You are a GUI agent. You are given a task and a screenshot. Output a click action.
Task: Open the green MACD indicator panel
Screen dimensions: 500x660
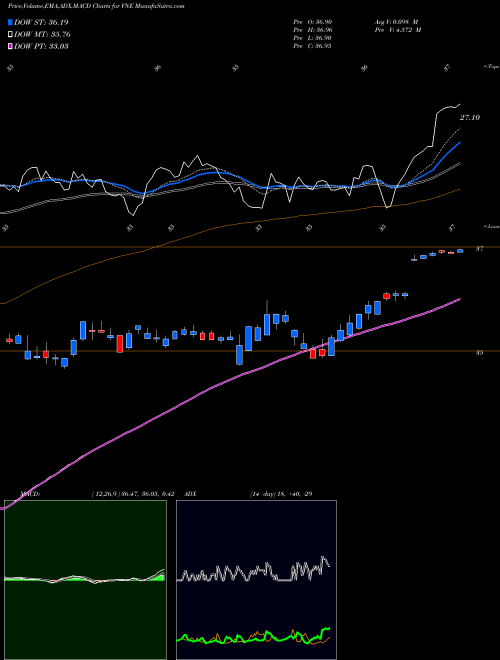click(85, 580)
